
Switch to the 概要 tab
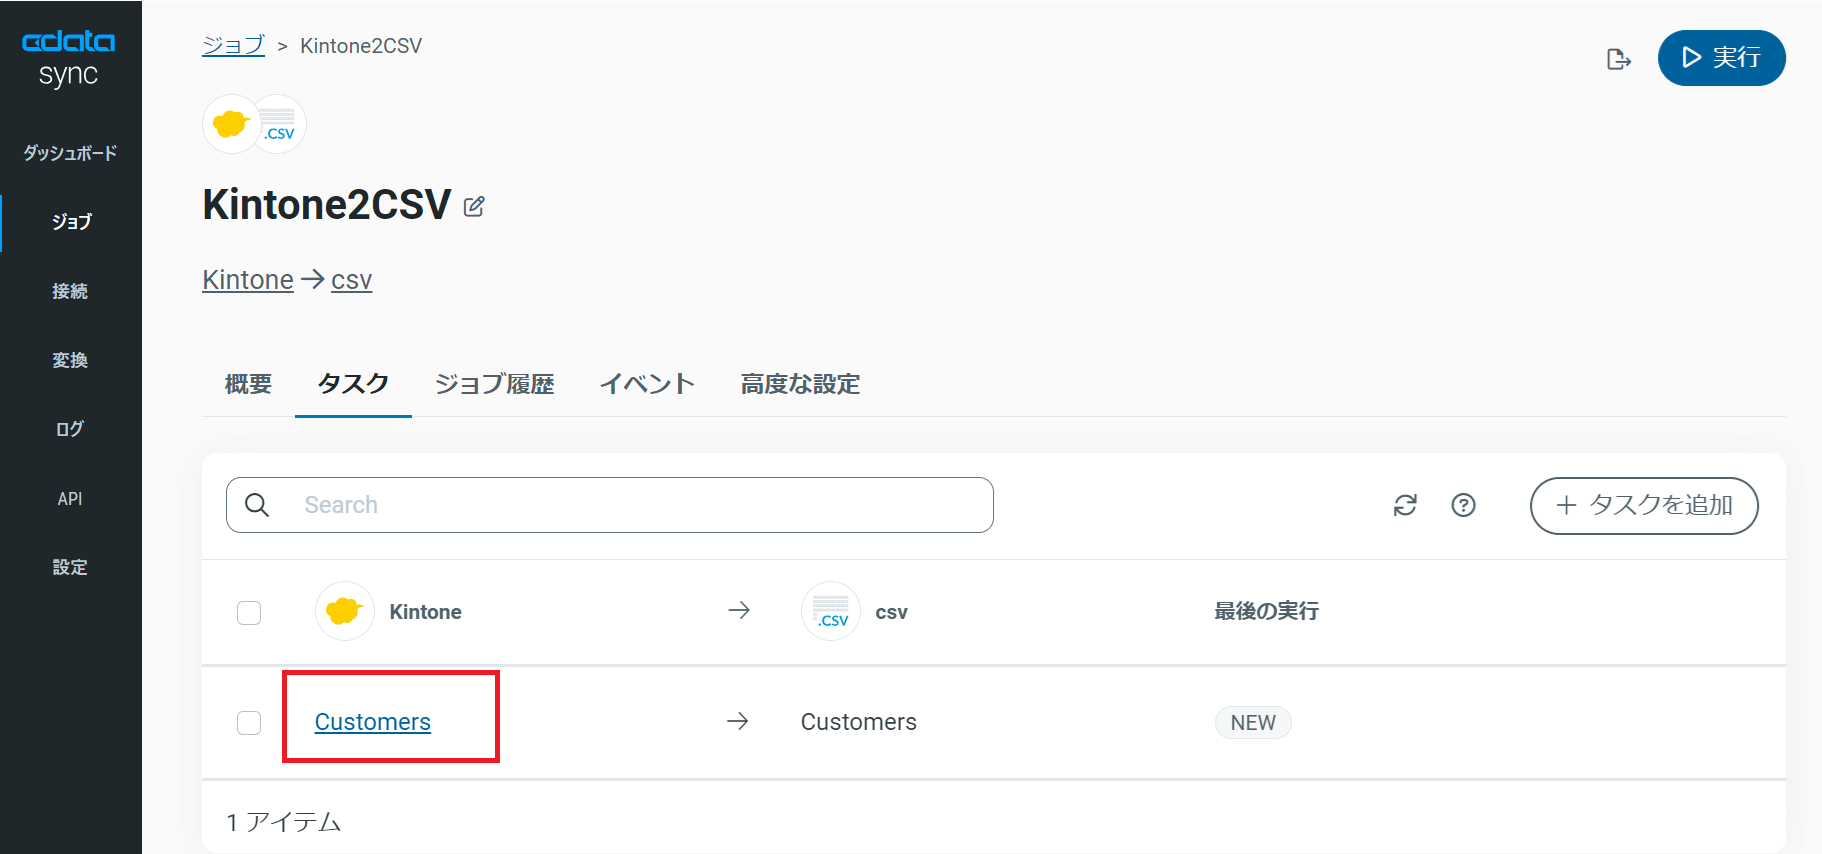coord(248,384)
